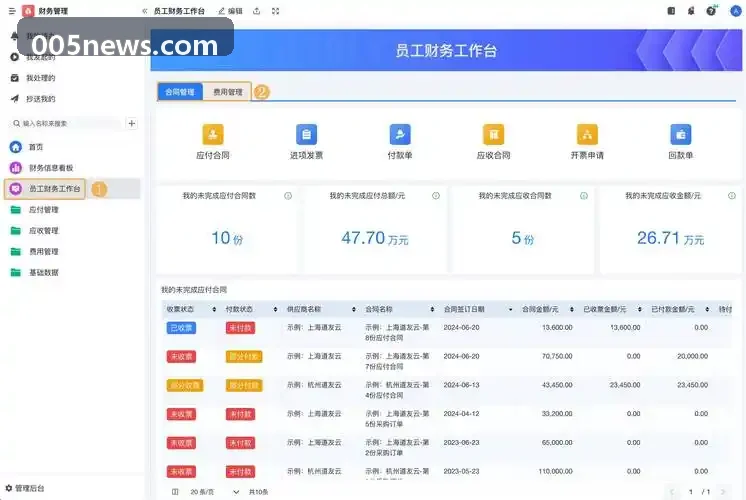Go to next page arrow in pagination
Screen dimensions: 746x500
tap(723, 492)
